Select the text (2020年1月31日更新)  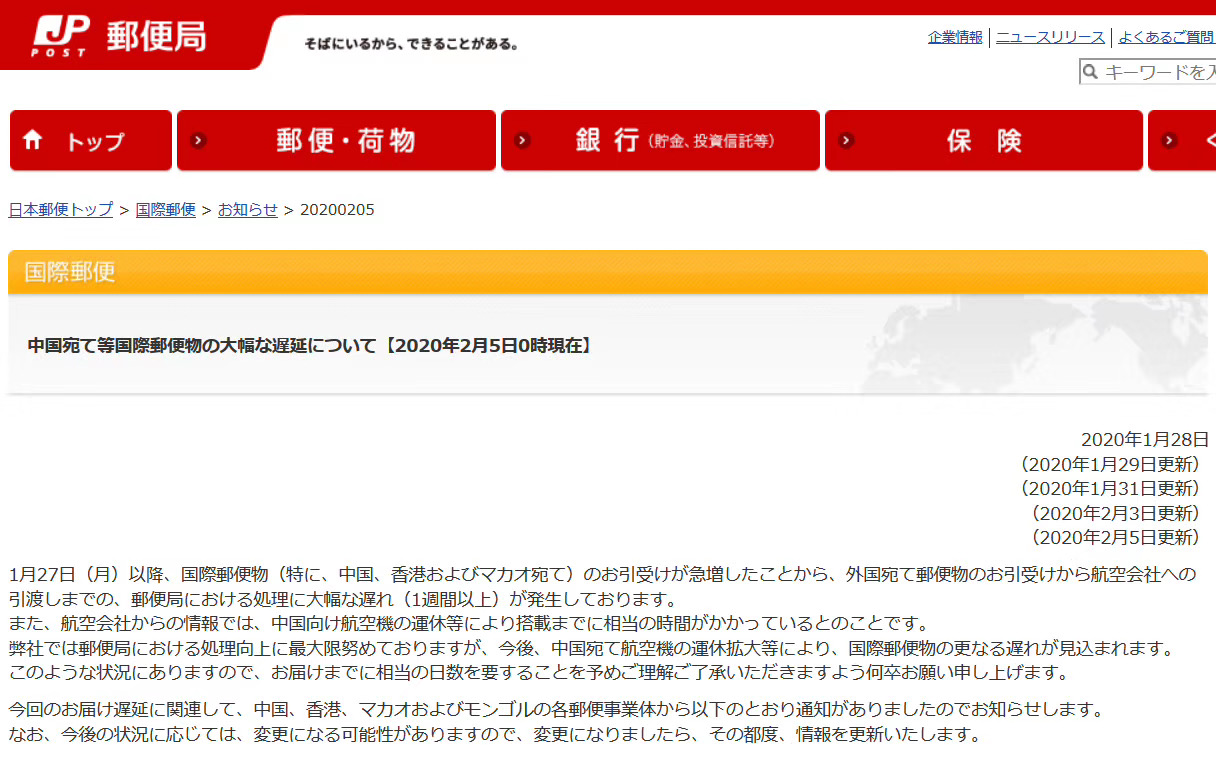click(x=1108, y=489)
